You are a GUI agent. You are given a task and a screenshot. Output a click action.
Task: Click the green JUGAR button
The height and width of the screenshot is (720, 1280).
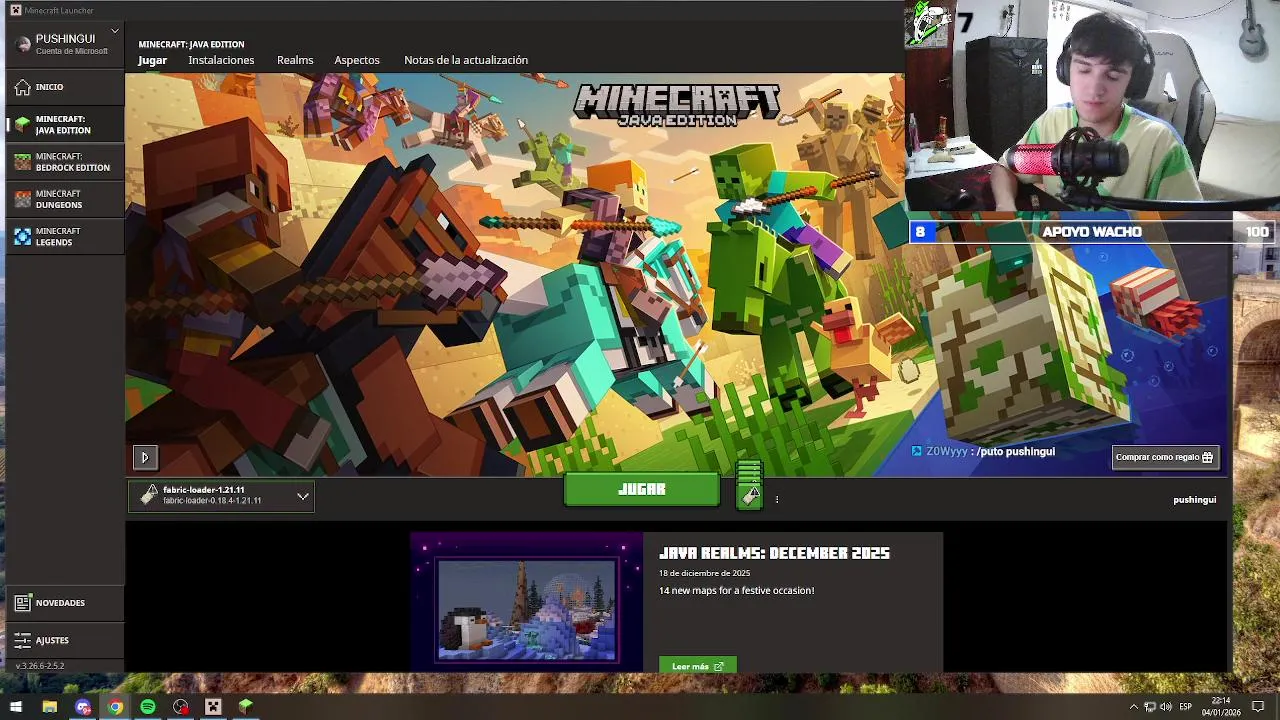click(642, 489)
